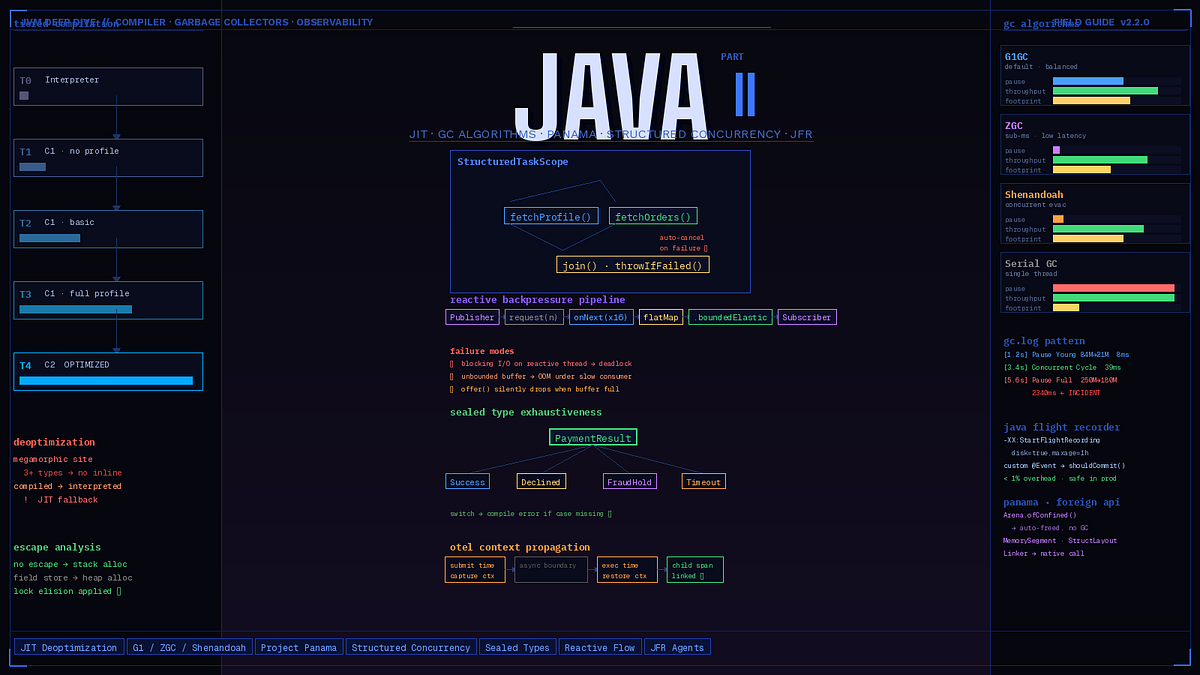Image resolution: width=1200 pixels, height=675 pixels.
Task: Select the '-XX:StartFlightRecording' line
Action: pyautogui.click(x=1052, y=440)
